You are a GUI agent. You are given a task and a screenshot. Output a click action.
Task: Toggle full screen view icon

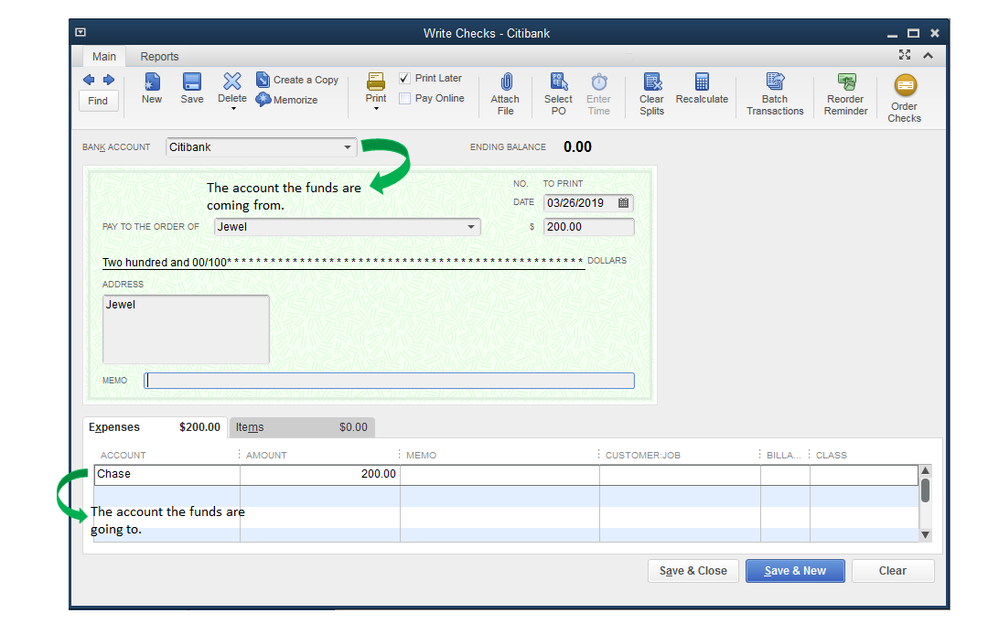(905, 55)
